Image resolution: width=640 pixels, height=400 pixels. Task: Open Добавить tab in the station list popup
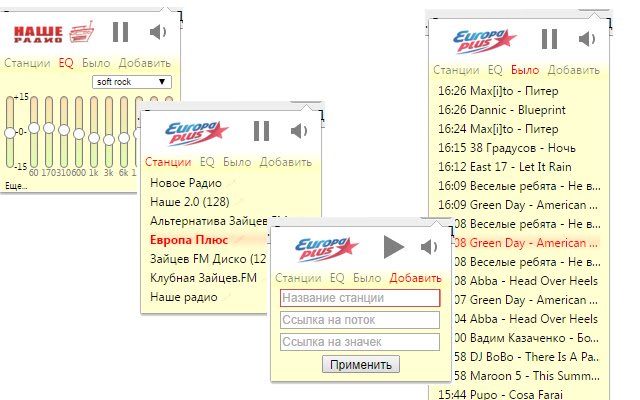(x=286, y=162)
